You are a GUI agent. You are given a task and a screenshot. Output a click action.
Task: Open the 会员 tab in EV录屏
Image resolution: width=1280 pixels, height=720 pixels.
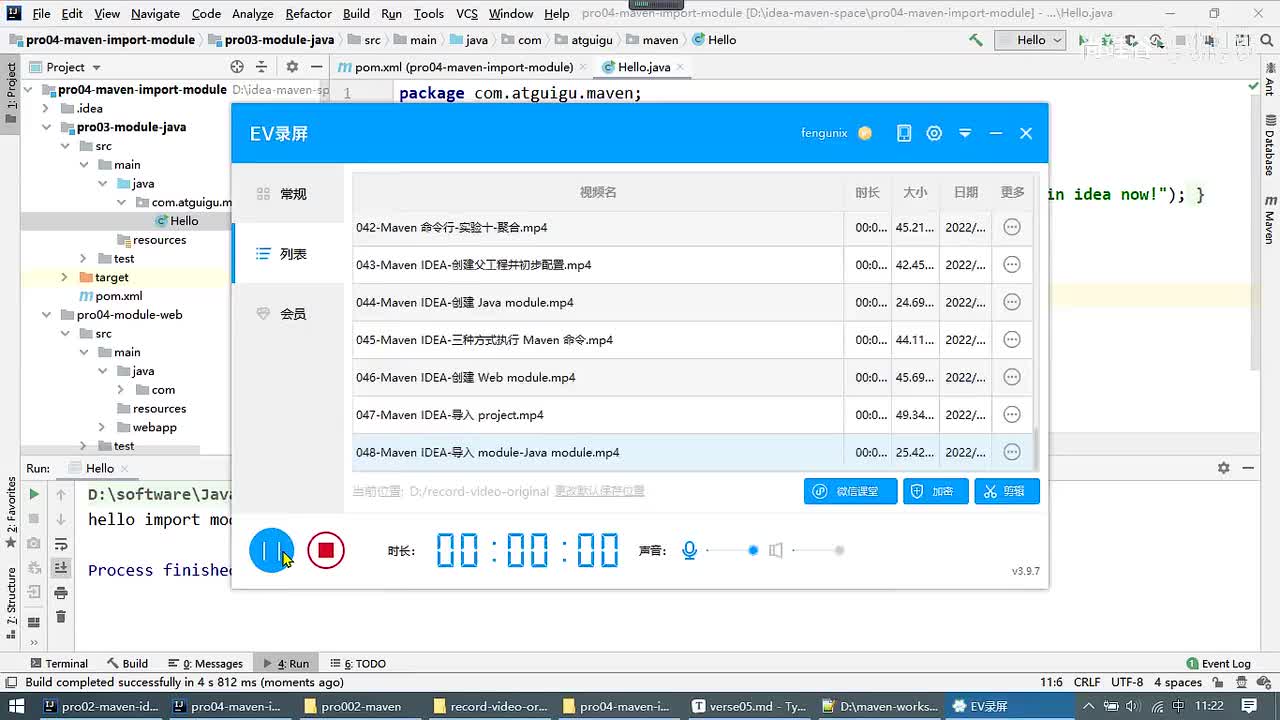(288, 314)
